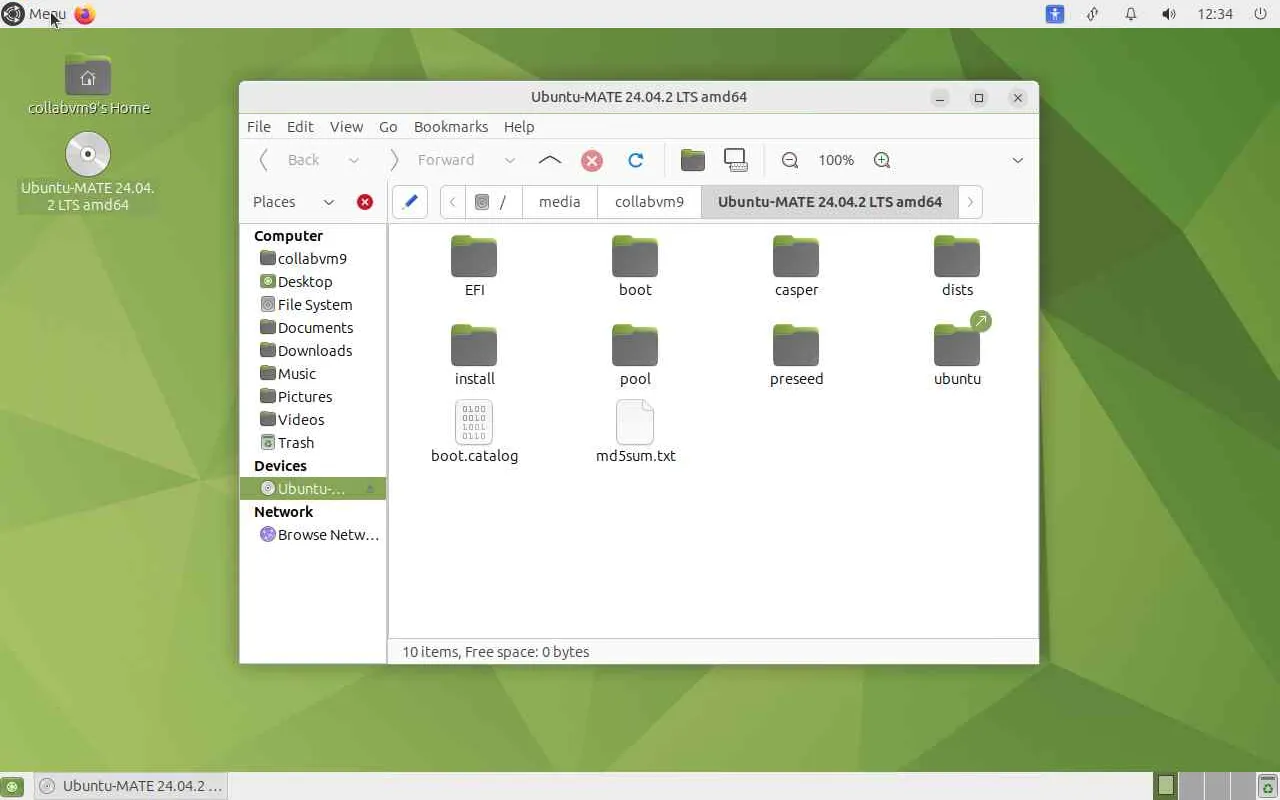
Task: Open the Go menu
Action: click(388, 127)
